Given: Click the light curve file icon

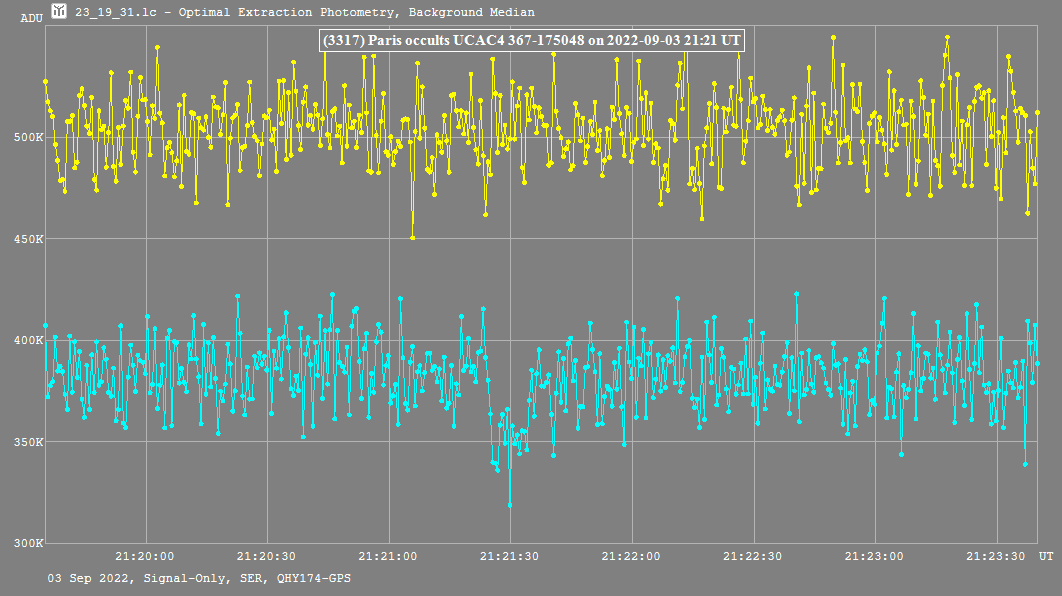Looking at the screenshot, I should point(60,12).
